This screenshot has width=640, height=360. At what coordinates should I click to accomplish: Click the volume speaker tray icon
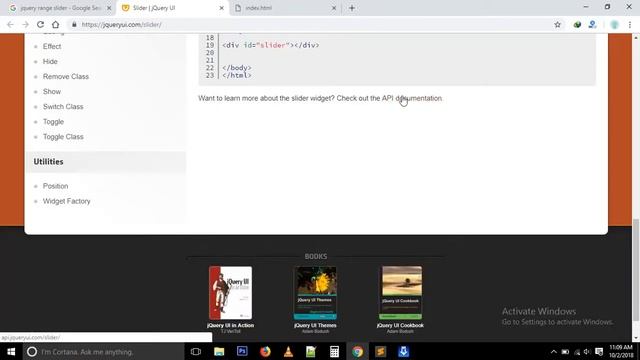(587, 351)
